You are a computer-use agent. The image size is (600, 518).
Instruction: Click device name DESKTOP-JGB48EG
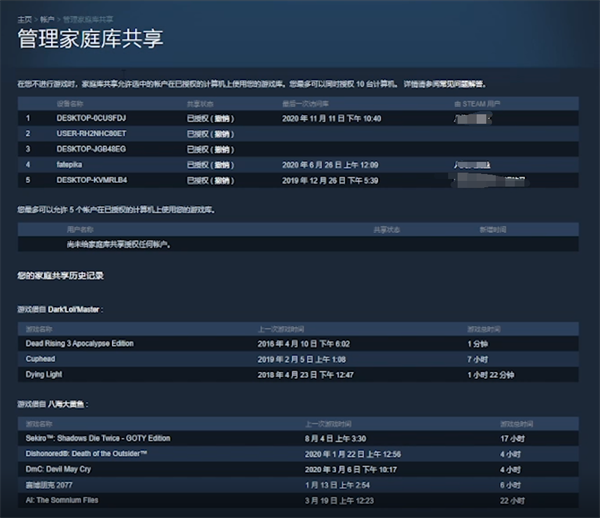(x=91, y=149)
